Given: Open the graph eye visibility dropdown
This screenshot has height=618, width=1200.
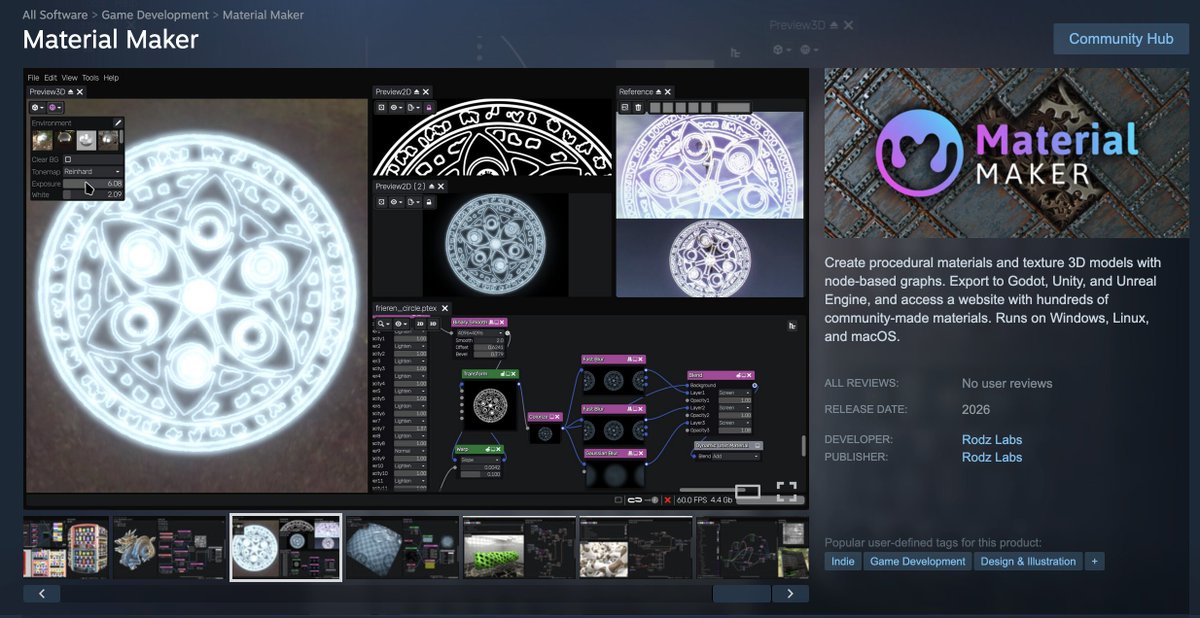Looking at the screenshot, I should tap(400, 324).
